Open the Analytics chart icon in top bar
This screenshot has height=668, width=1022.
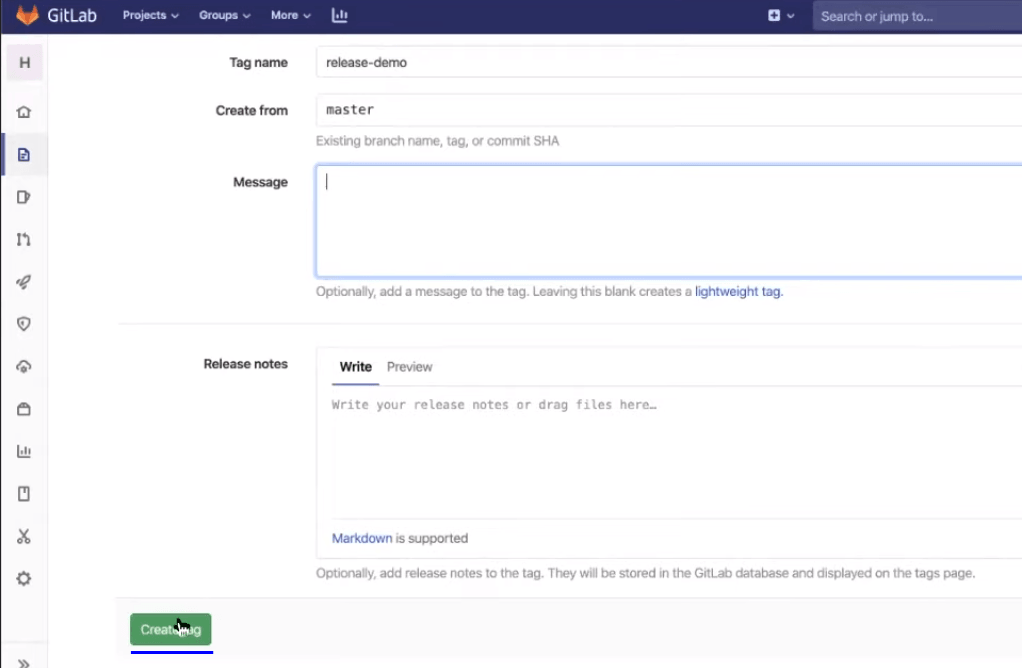(339, 15)
